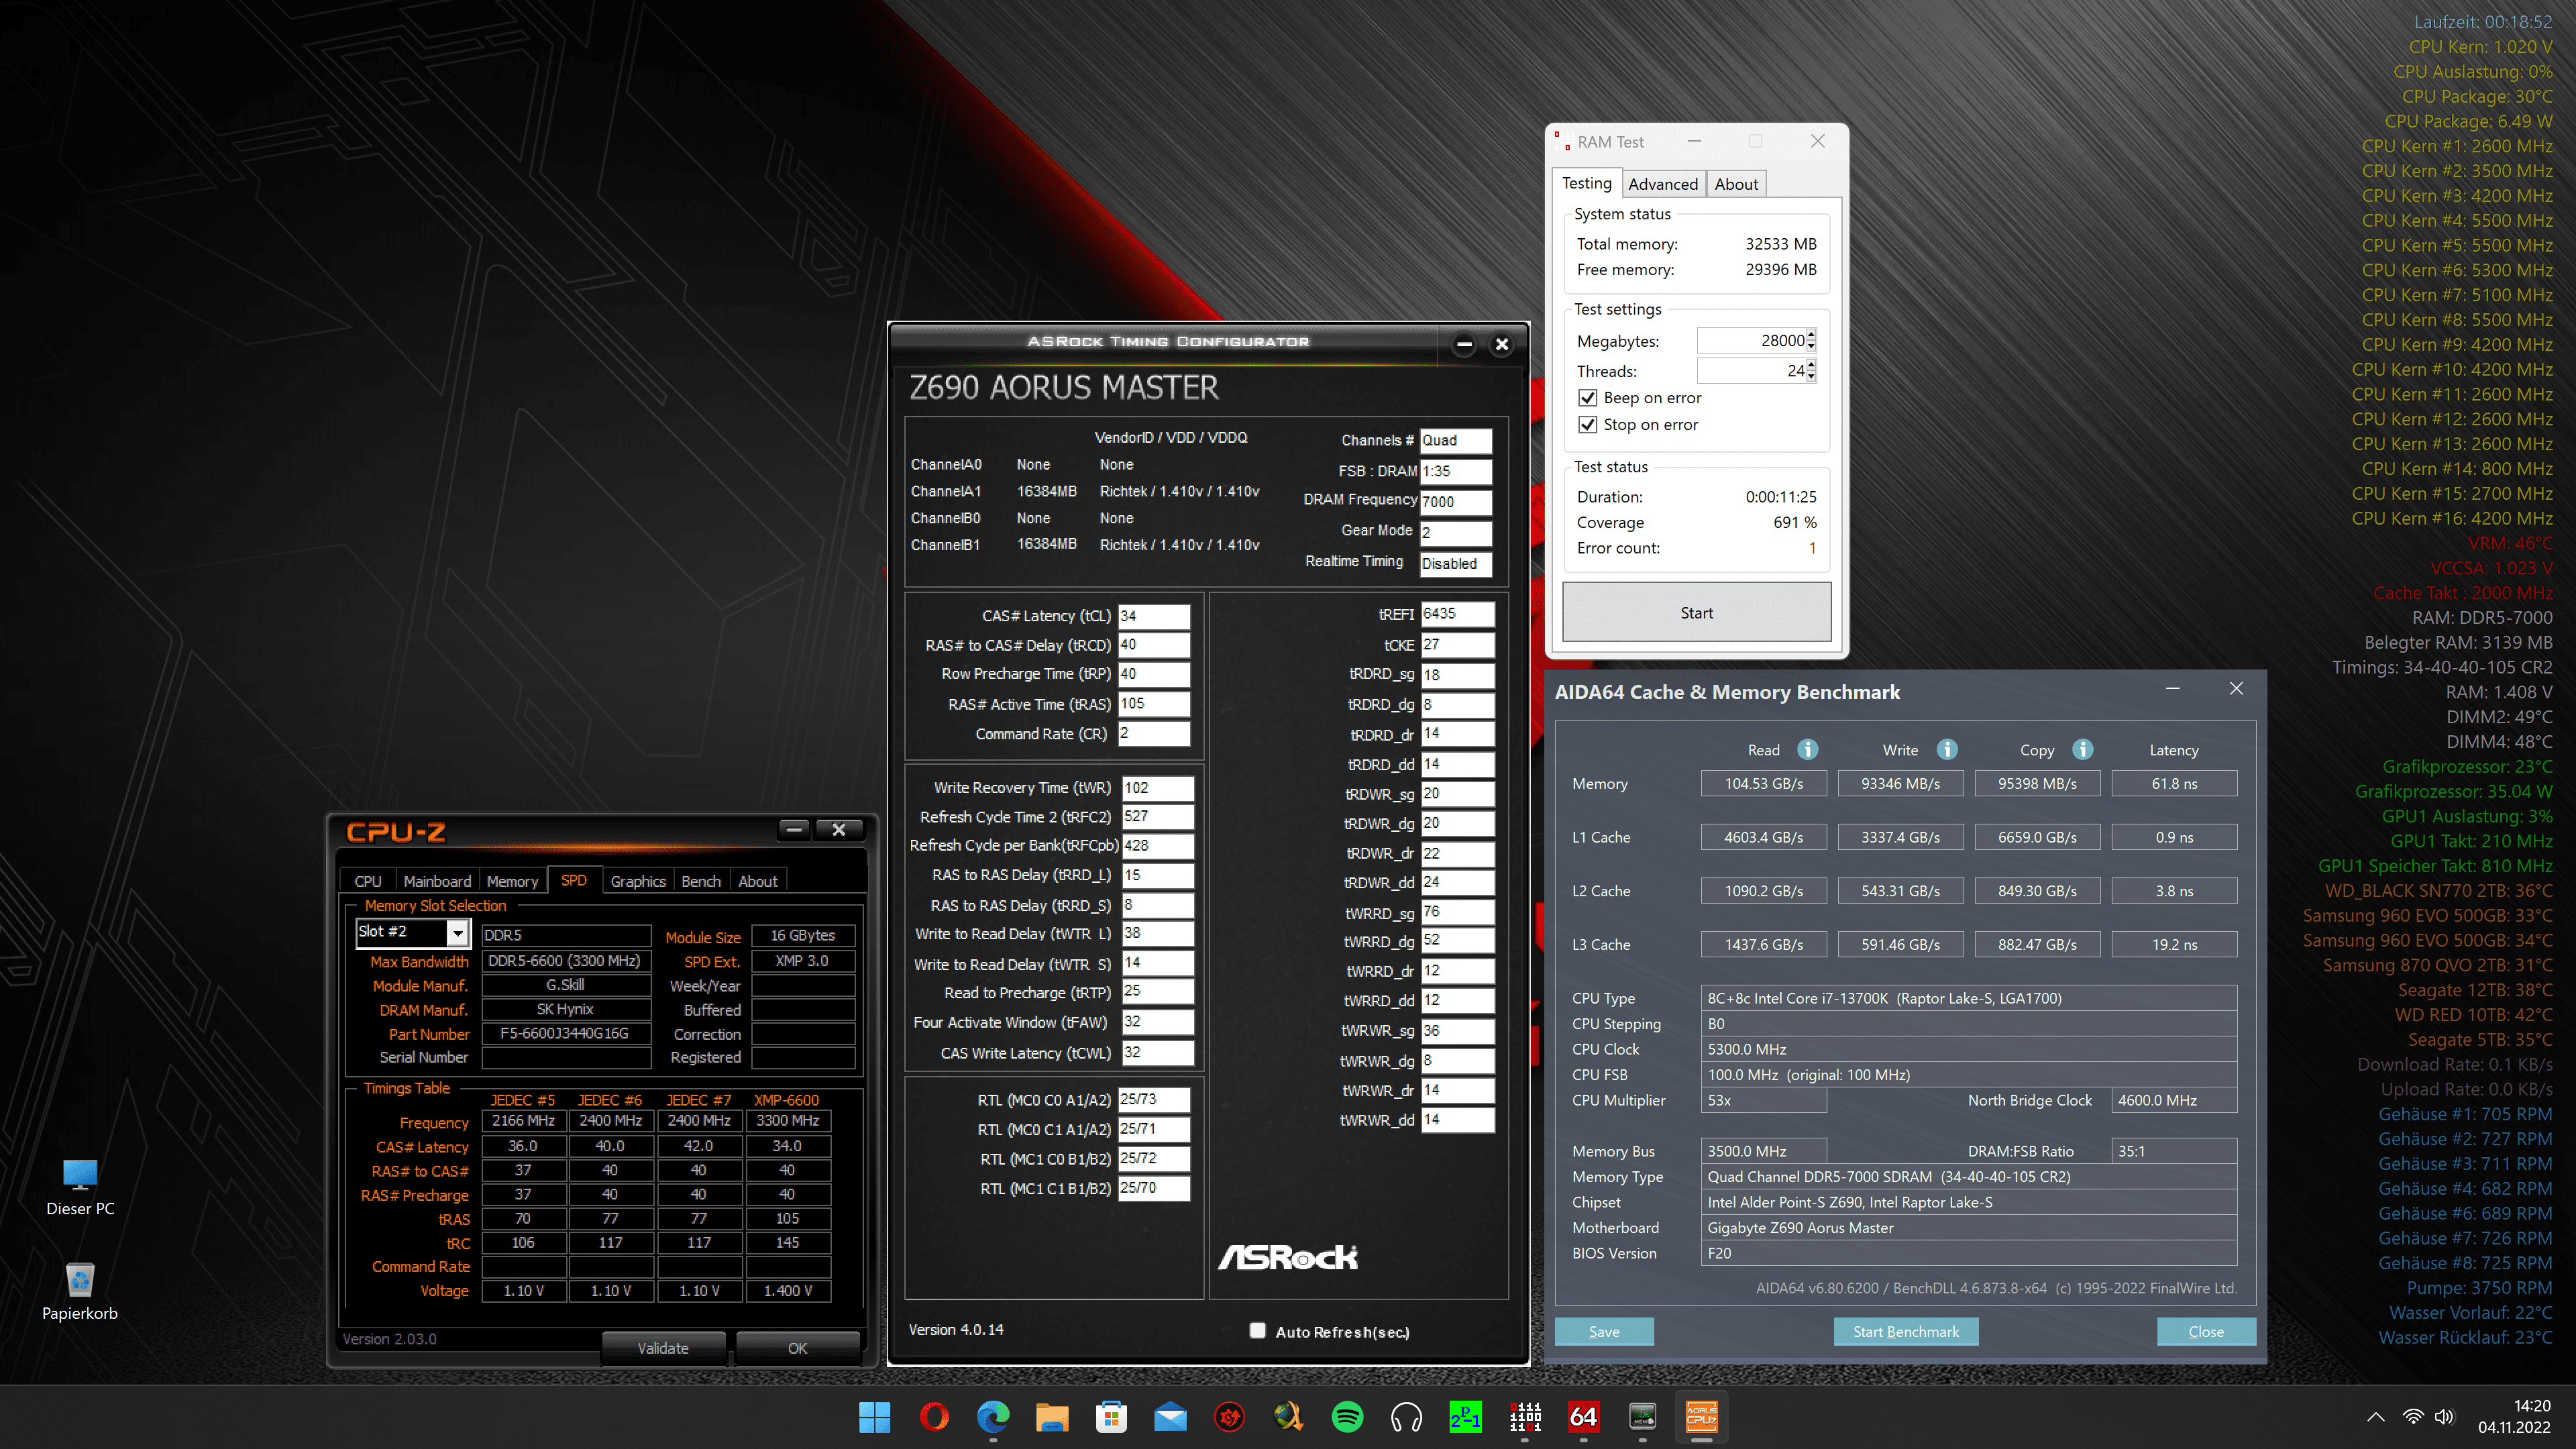Click the DRAM Frequency field showing 7000

coord(1456,502)
